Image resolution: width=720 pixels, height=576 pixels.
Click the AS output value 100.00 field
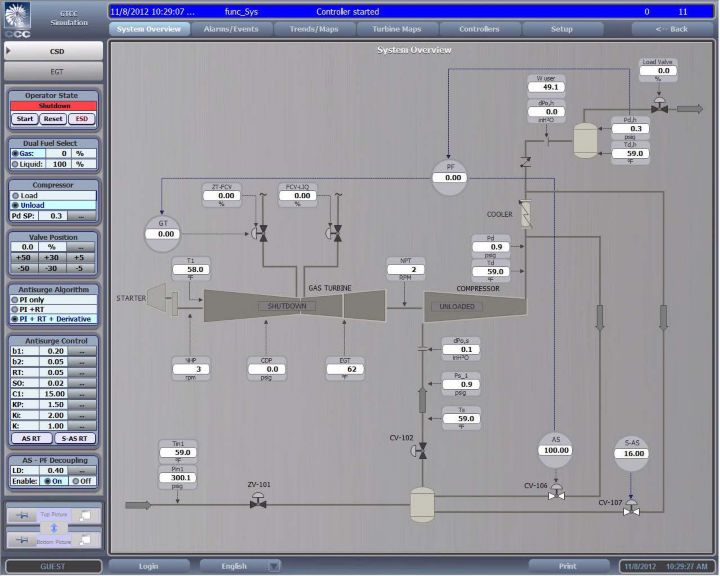point(555,451)
